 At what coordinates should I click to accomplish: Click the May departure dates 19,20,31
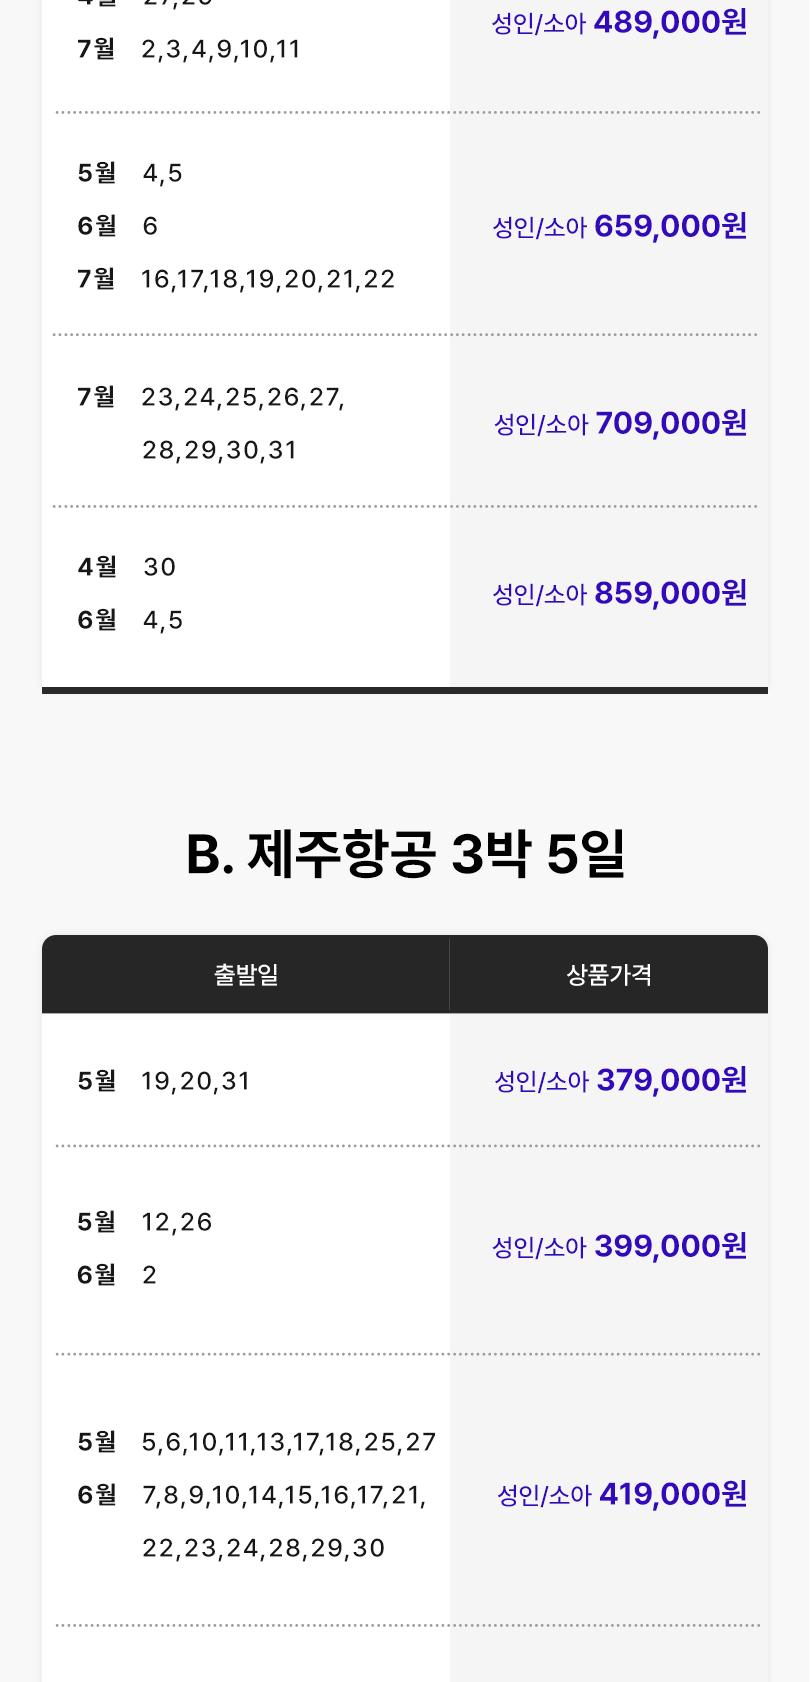tap(196, 1081)
